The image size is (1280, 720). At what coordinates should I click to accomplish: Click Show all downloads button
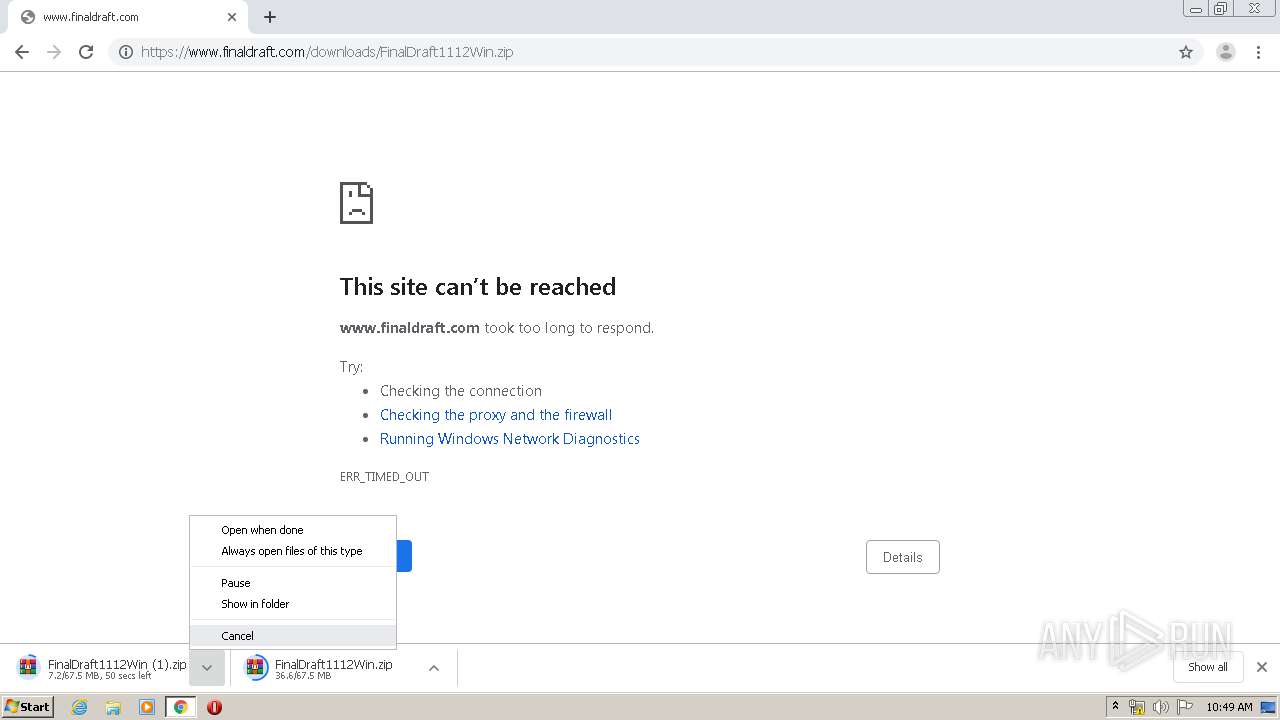coord(1208,667)
